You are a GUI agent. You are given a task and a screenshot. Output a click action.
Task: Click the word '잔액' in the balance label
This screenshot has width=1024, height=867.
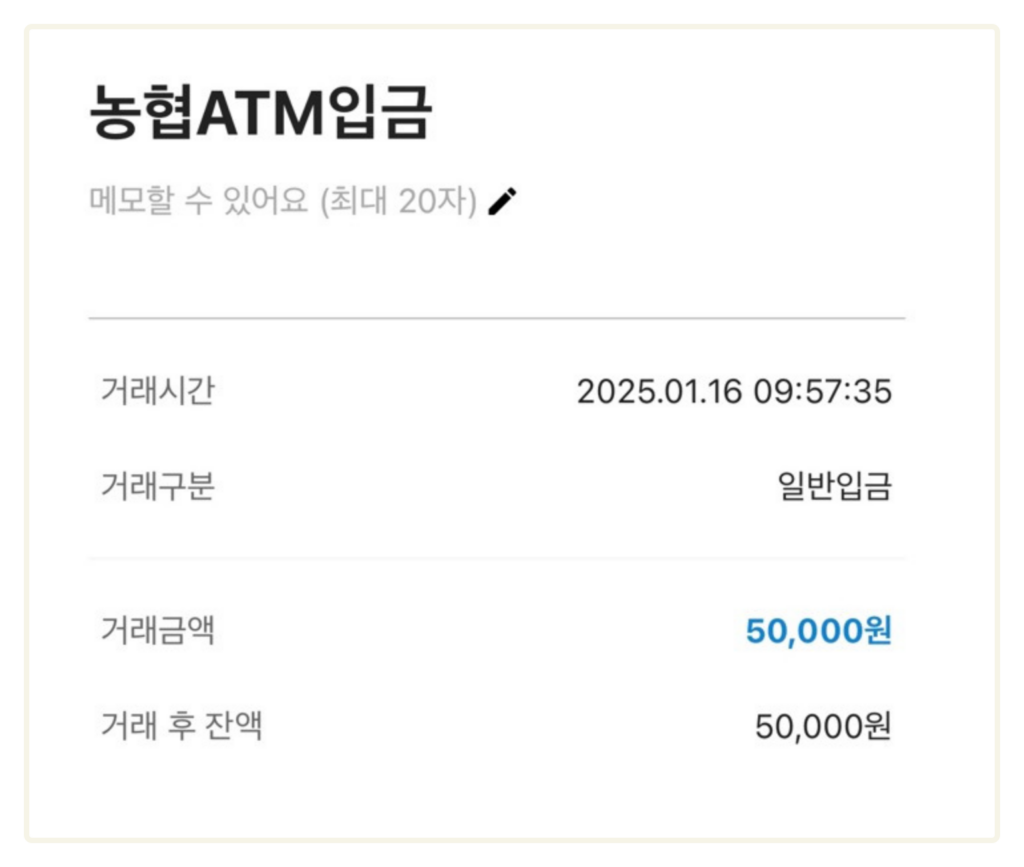(239, 726)
